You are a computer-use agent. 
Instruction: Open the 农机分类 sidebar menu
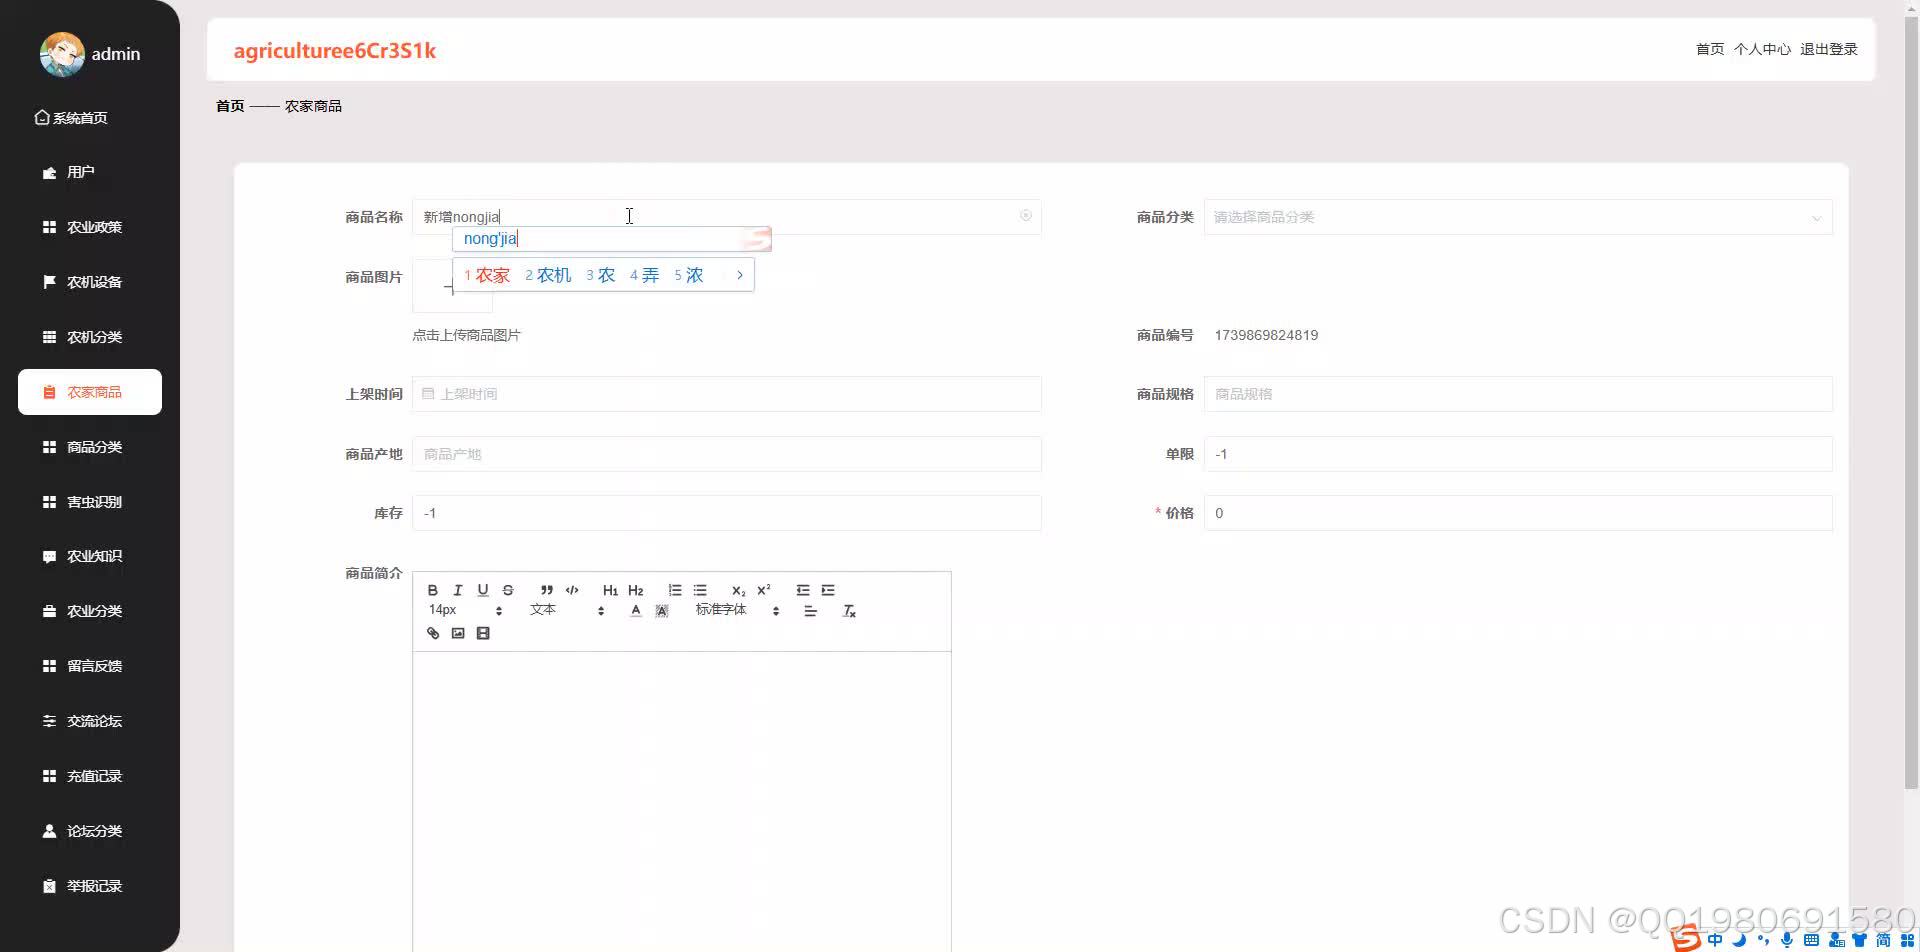(90, 337)
